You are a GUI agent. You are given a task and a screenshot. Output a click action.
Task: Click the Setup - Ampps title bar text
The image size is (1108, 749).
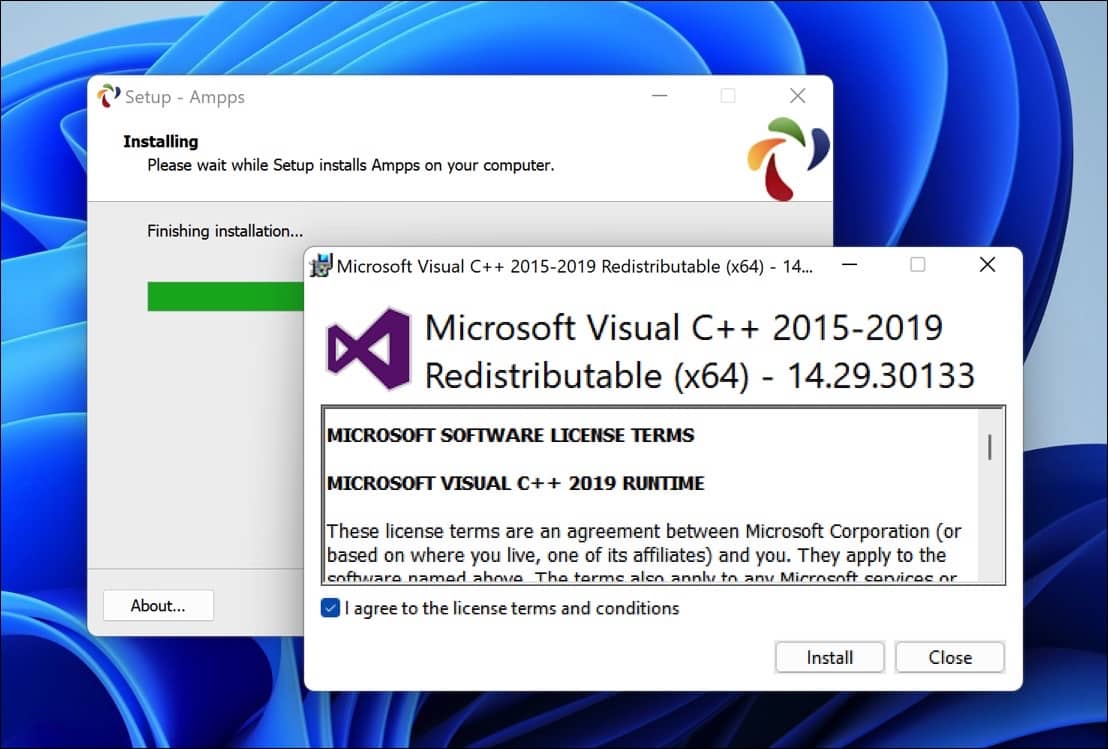185,96
